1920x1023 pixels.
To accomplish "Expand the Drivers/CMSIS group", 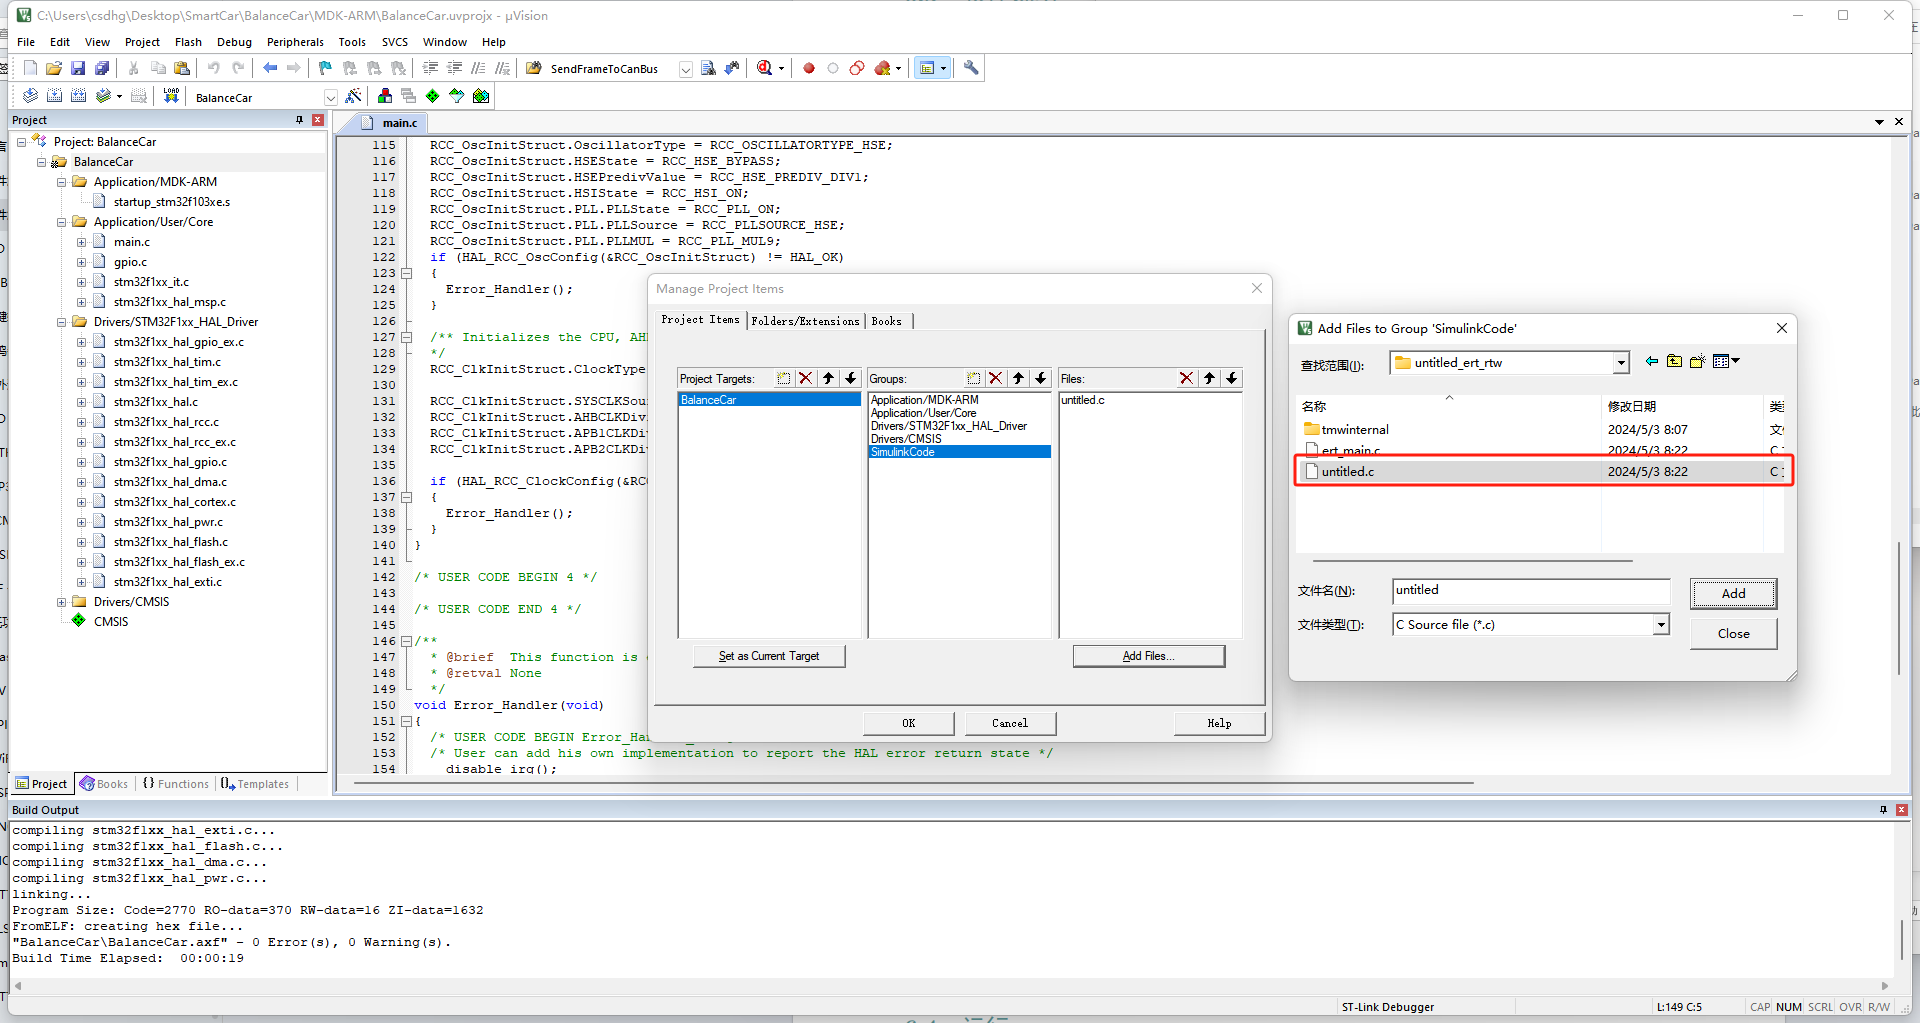I will [61, 602].
